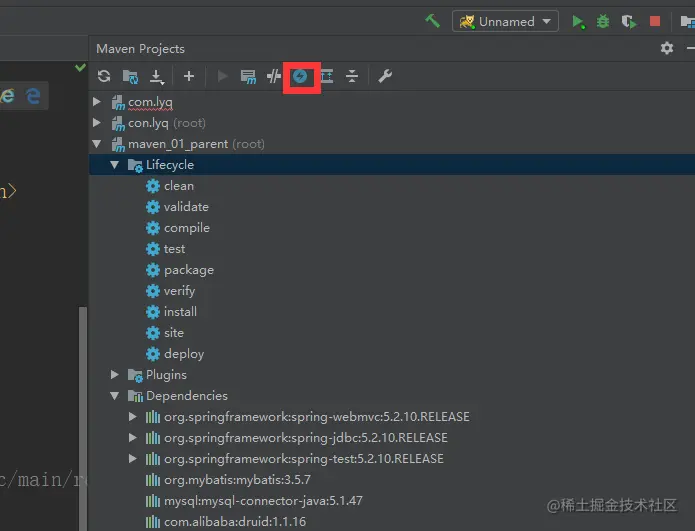Click Run with Coverage icon
This screenshot has height=531, width=695.
click(x=629, y=21)
